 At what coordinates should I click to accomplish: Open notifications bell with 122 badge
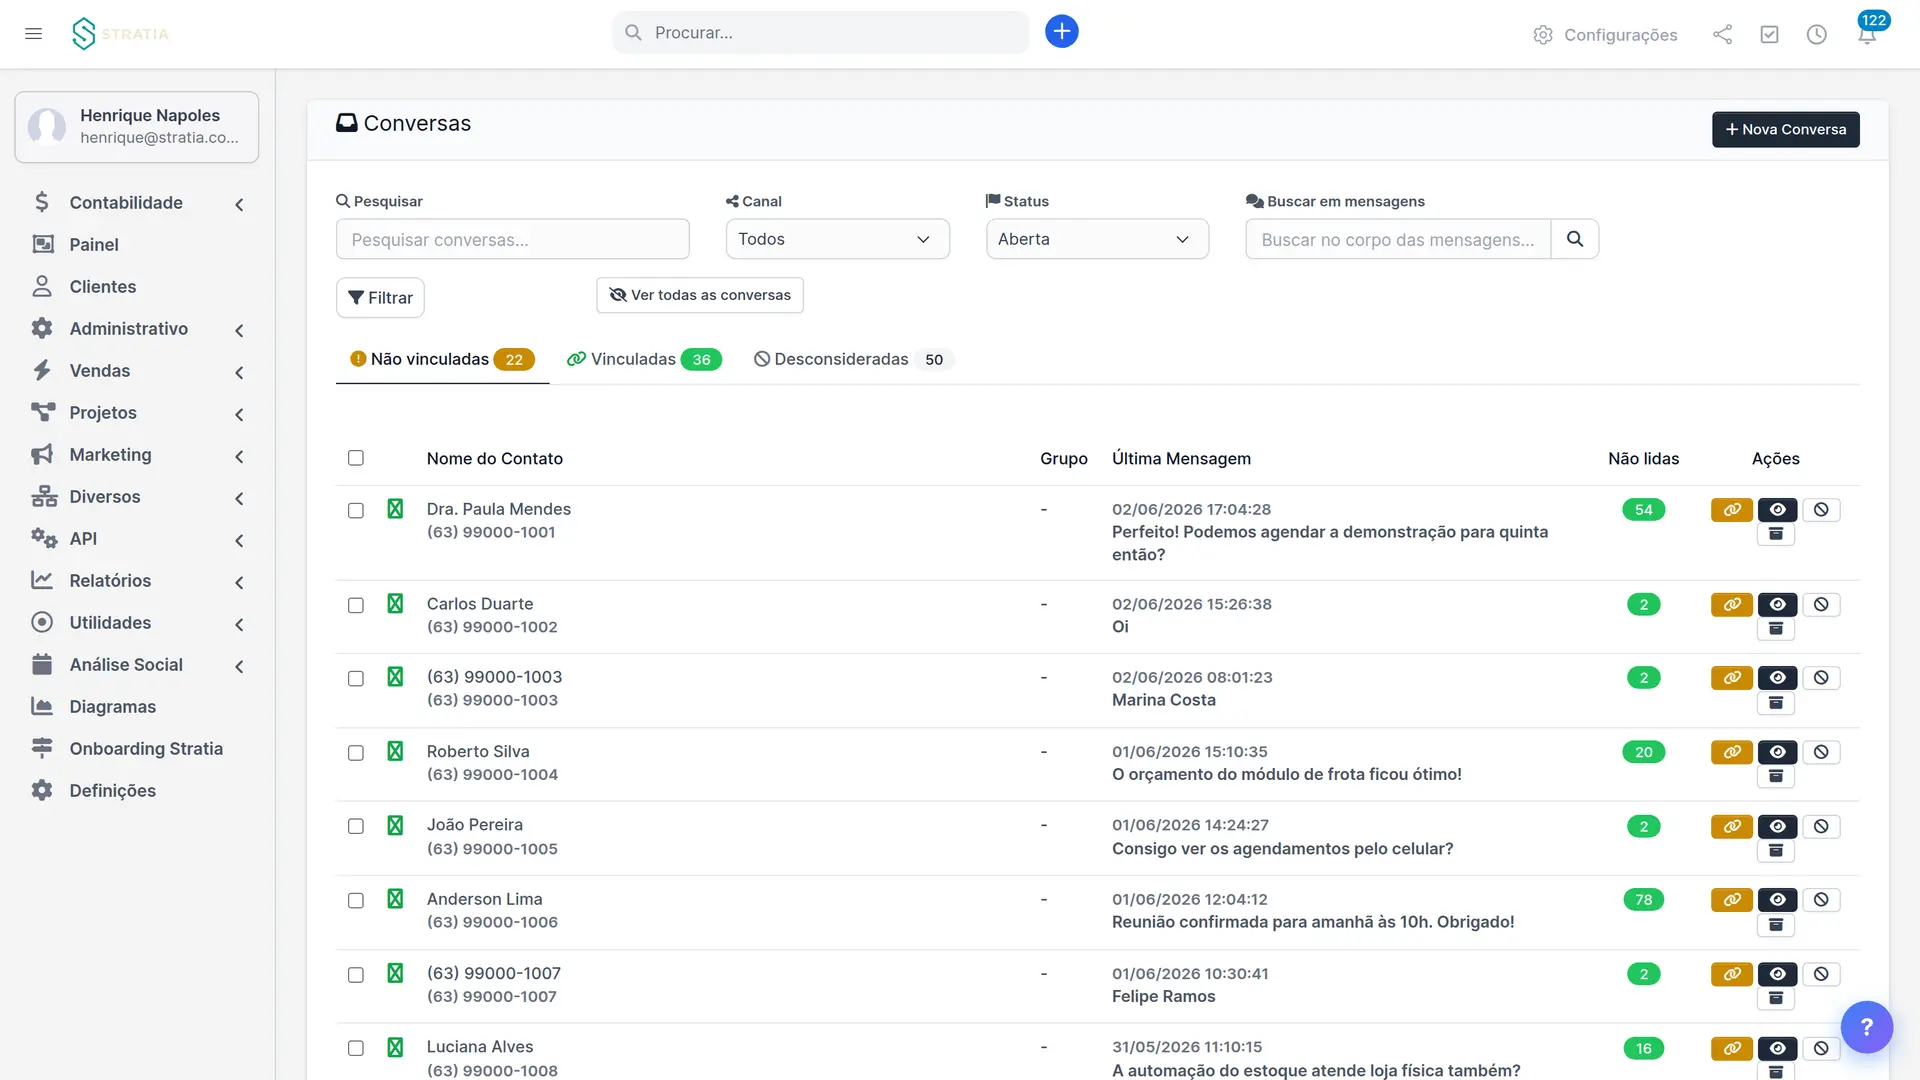pos(1867,33)
